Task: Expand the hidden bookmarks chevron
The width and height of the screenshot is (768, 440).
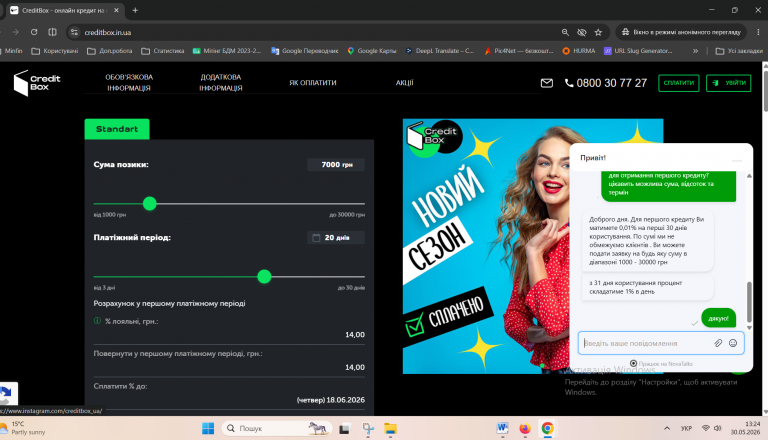Action: coord(695,51)
